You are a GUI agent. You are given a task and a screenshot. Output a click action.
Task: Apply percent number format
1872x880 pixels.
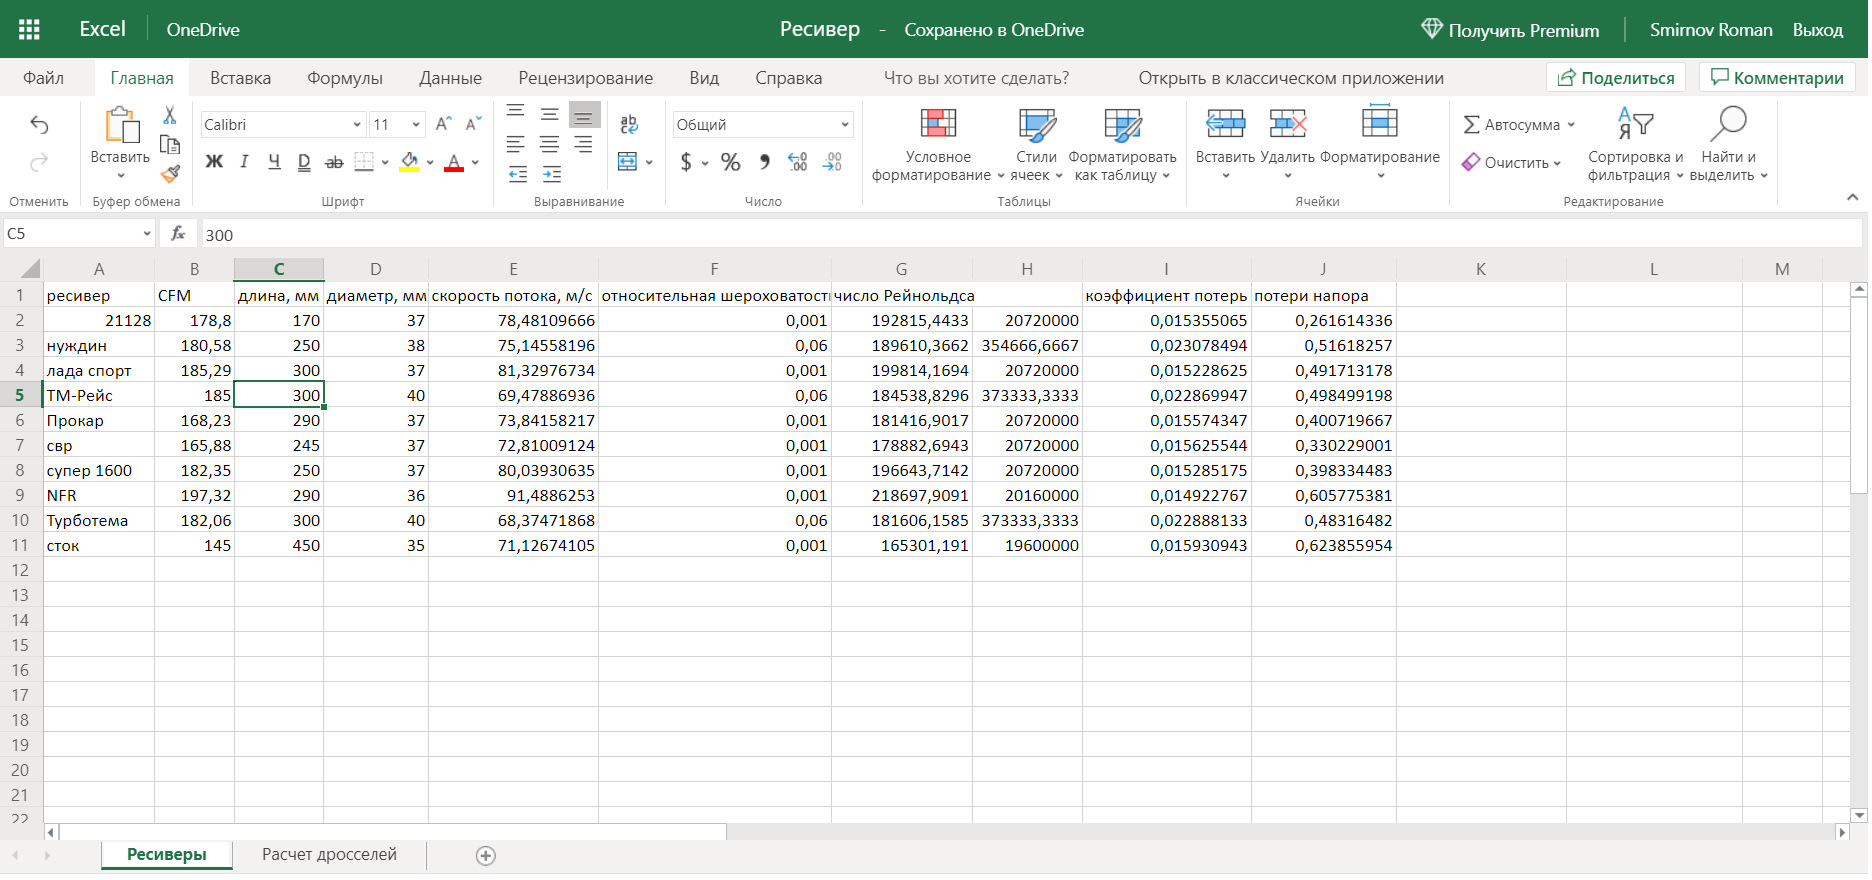coord(731,162)
